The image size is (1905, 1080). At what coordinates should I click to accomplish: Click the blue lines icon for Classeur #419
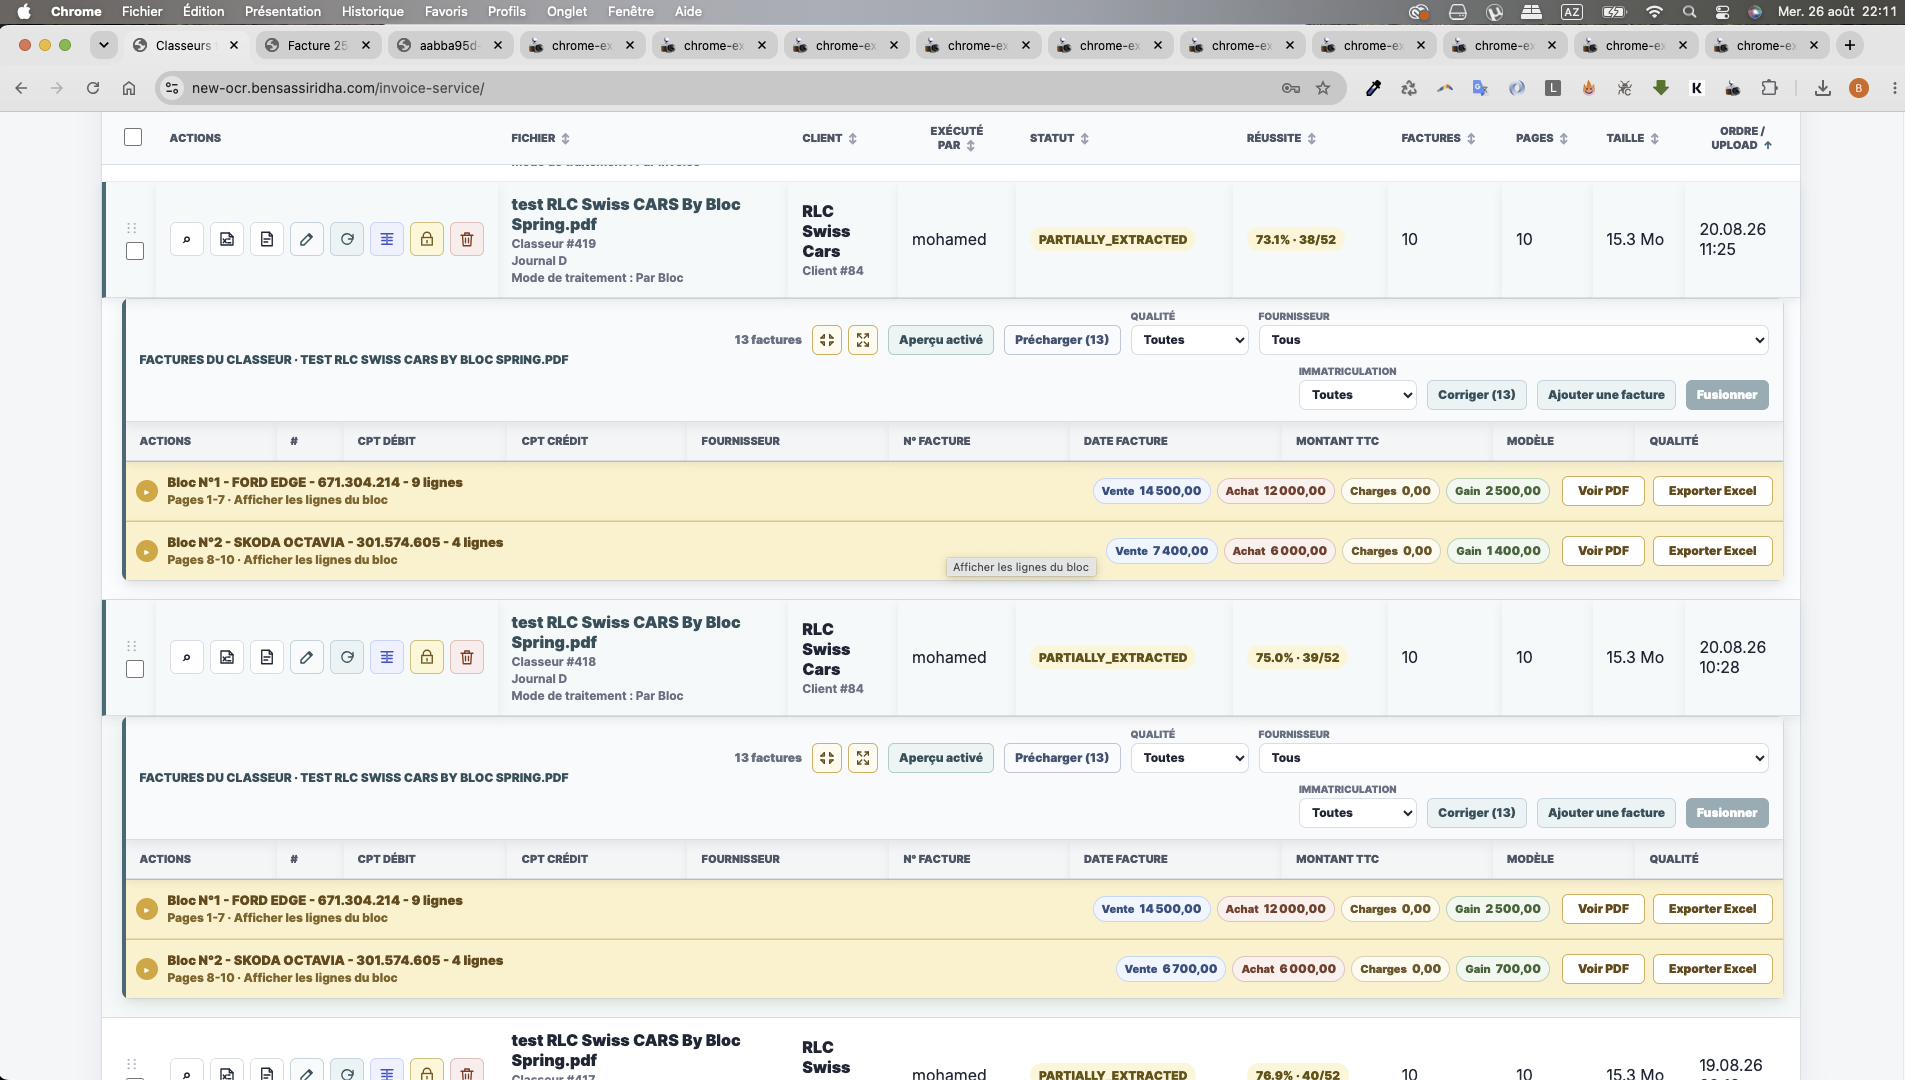pyautogui.click(x=387, y=239)
